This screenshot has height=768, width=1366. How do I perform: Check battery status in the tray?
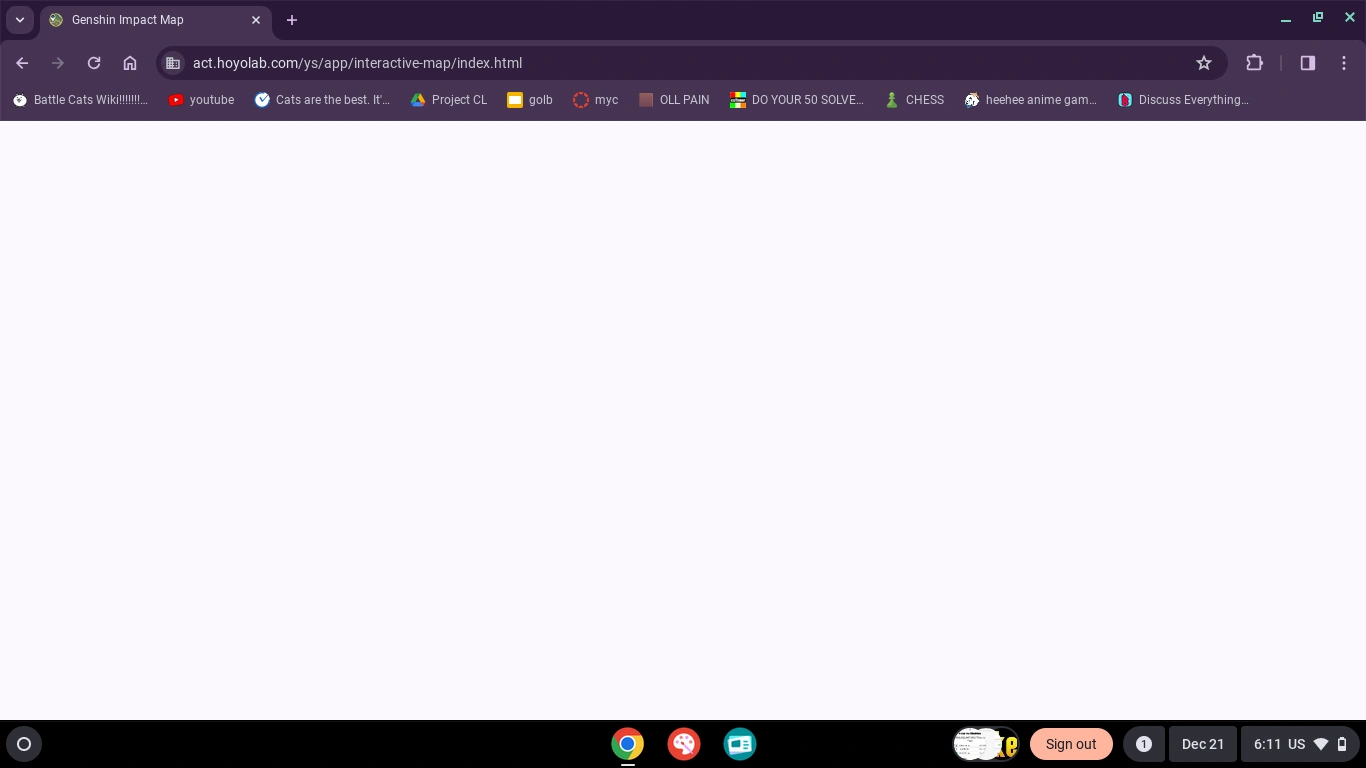(1341, 744)
